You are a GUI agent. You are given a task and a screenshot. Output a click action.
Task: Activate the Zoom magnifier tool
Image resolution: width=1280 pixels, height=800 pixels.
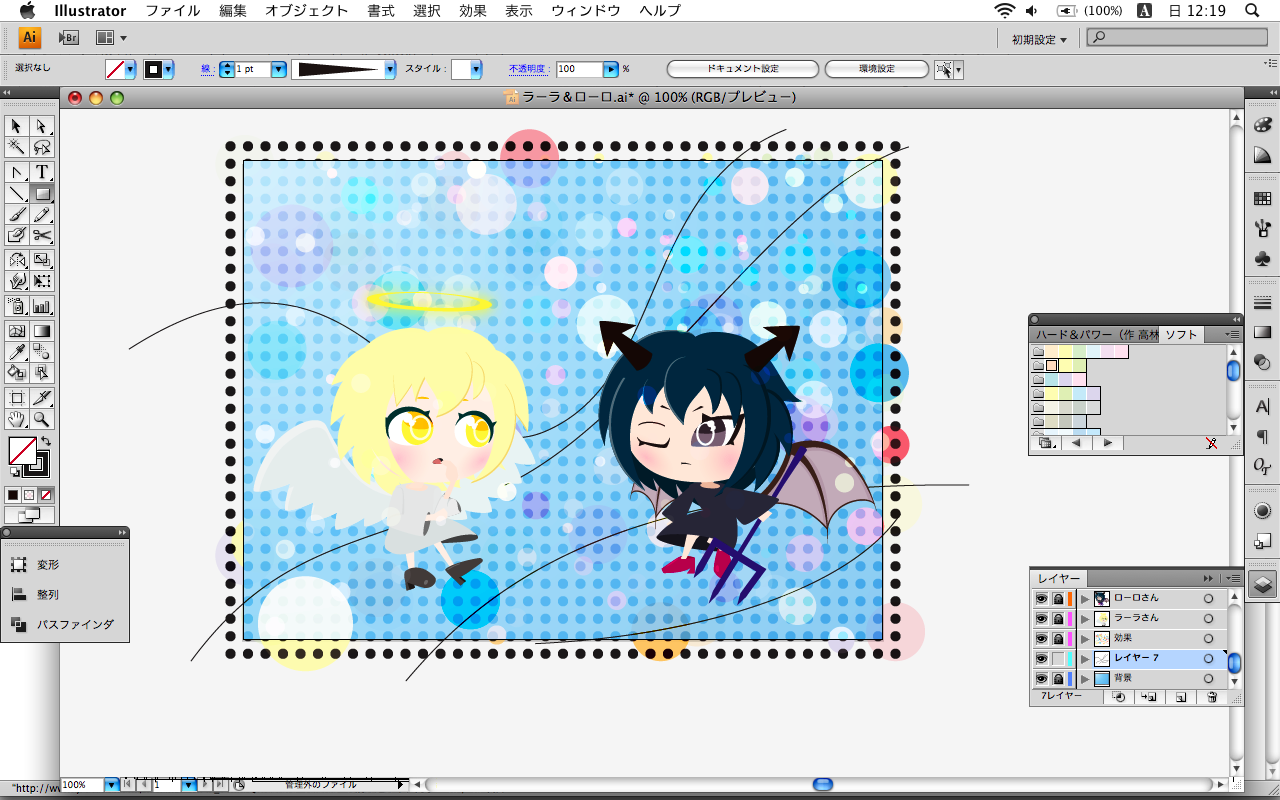[x=42, y=419]
